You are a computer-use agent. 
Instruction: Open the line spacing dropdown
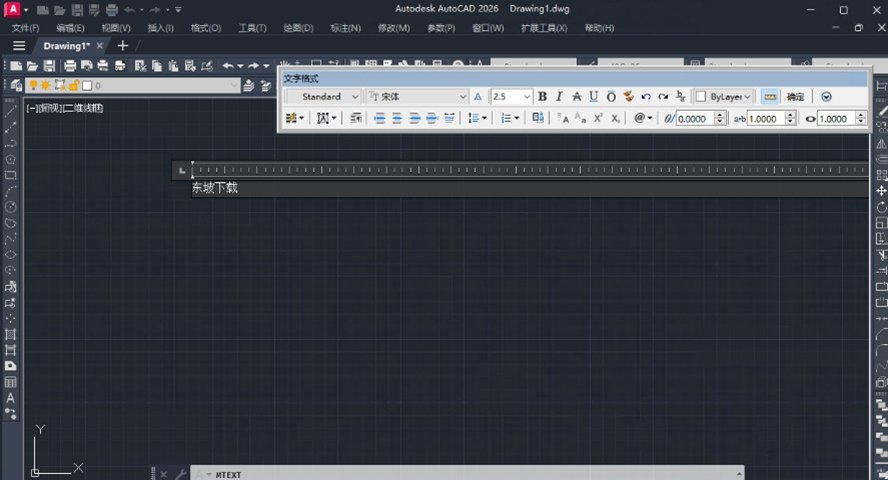pos(477,118)
